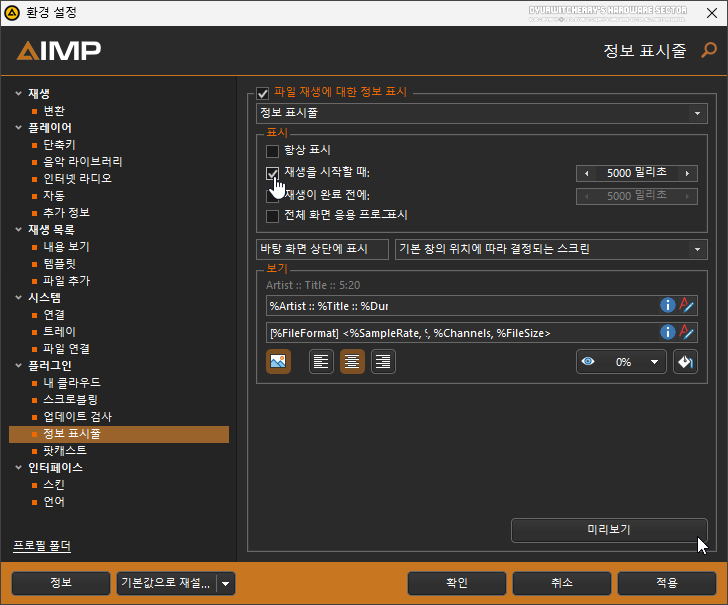The height and width of the screenshot is (605, 728).
Task: Collapse the 플러그인 tree section
Action: (19, 365)
